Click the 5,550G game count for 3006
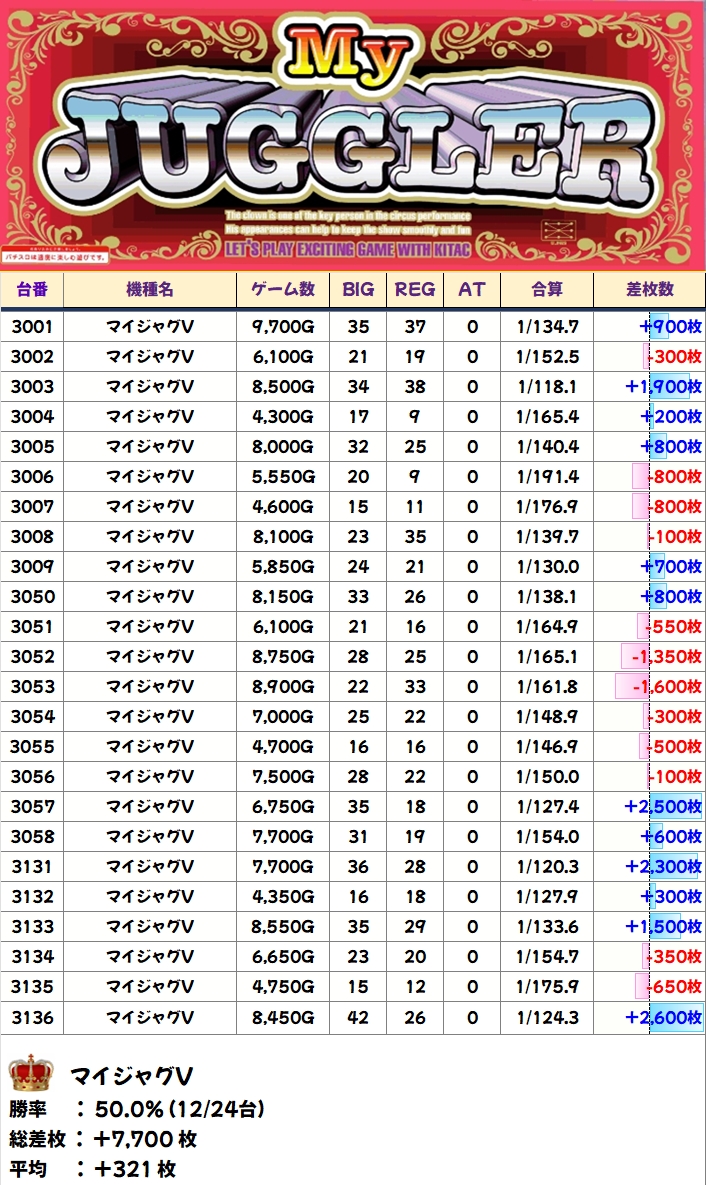This screenshot has height=1185, width=706. 283,477
